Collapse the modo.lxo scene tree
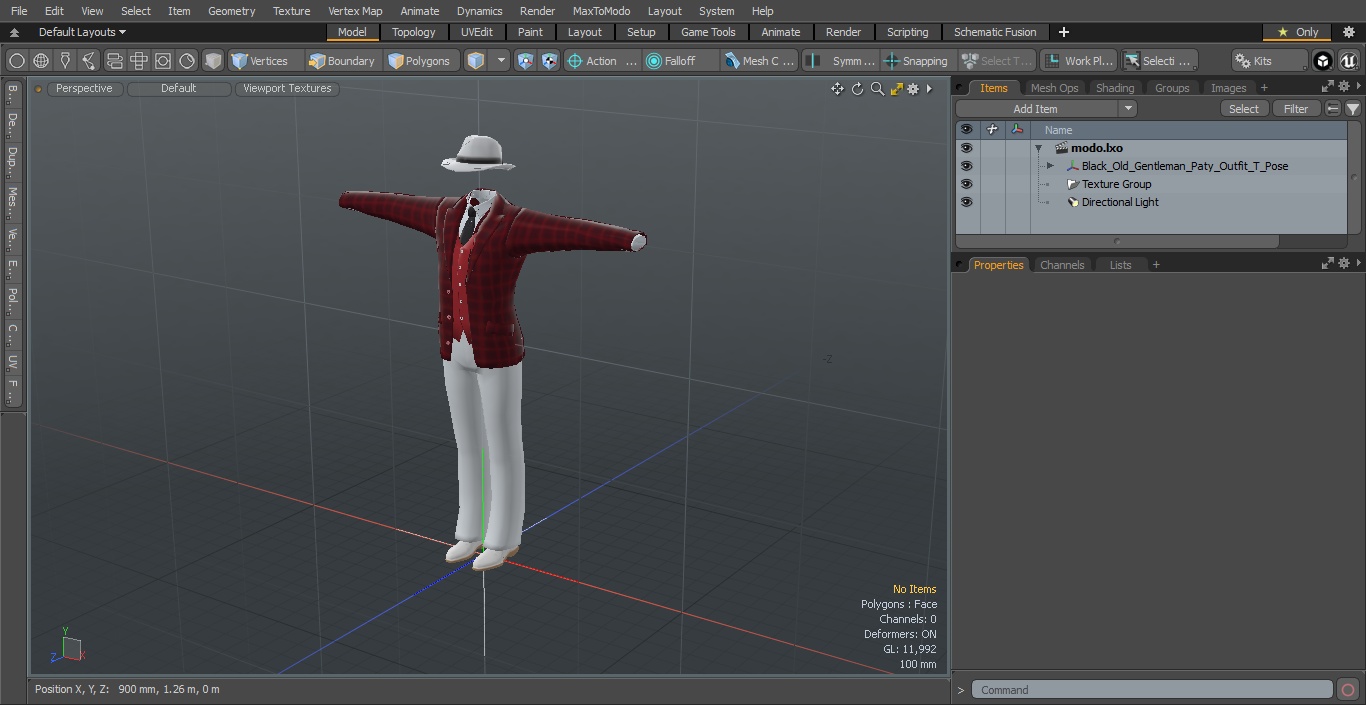The width and height of the screenshot is (1366, 705). (1039, 148)
